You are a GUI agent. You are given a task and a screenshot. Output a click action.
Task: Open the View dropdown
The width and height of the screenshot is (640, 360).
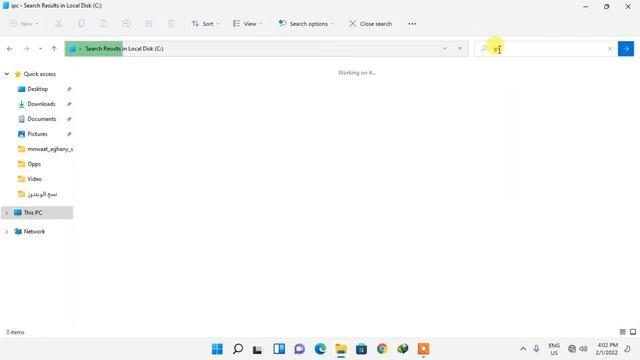(x=247, y=24)
